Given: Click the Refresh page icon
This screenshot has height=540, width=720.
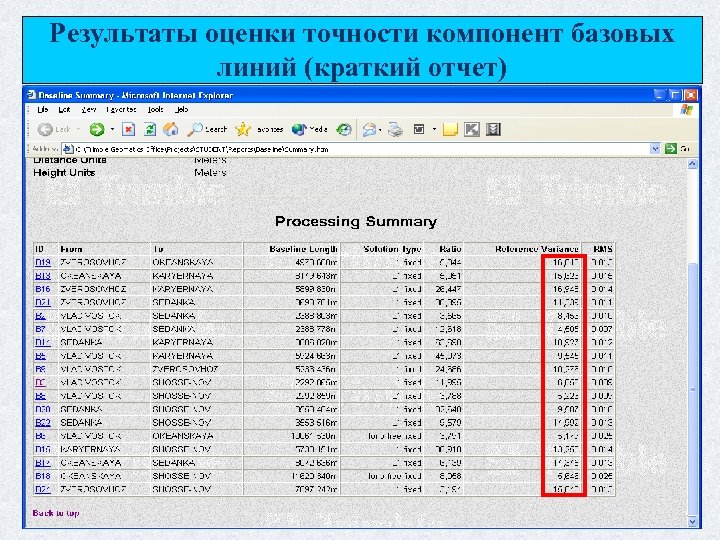Looking at the screenshot, I should click(150, 129).
